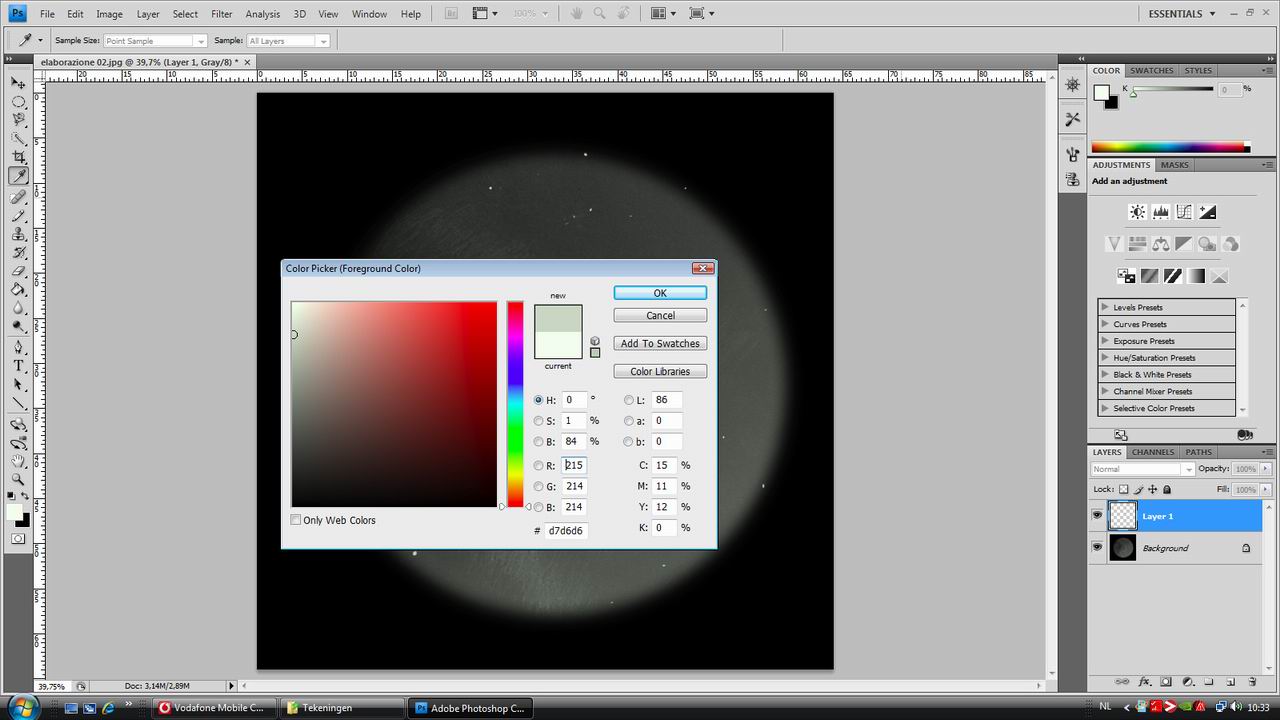Add layer mask icon in Layers panel
This screenshot has height=720, width=1280.
[x=1166, y=682]
